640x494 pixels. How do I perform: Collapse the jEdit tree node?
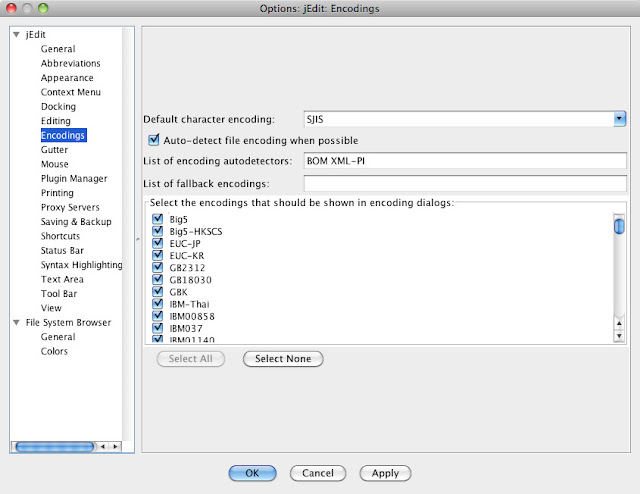click(16, 35)
